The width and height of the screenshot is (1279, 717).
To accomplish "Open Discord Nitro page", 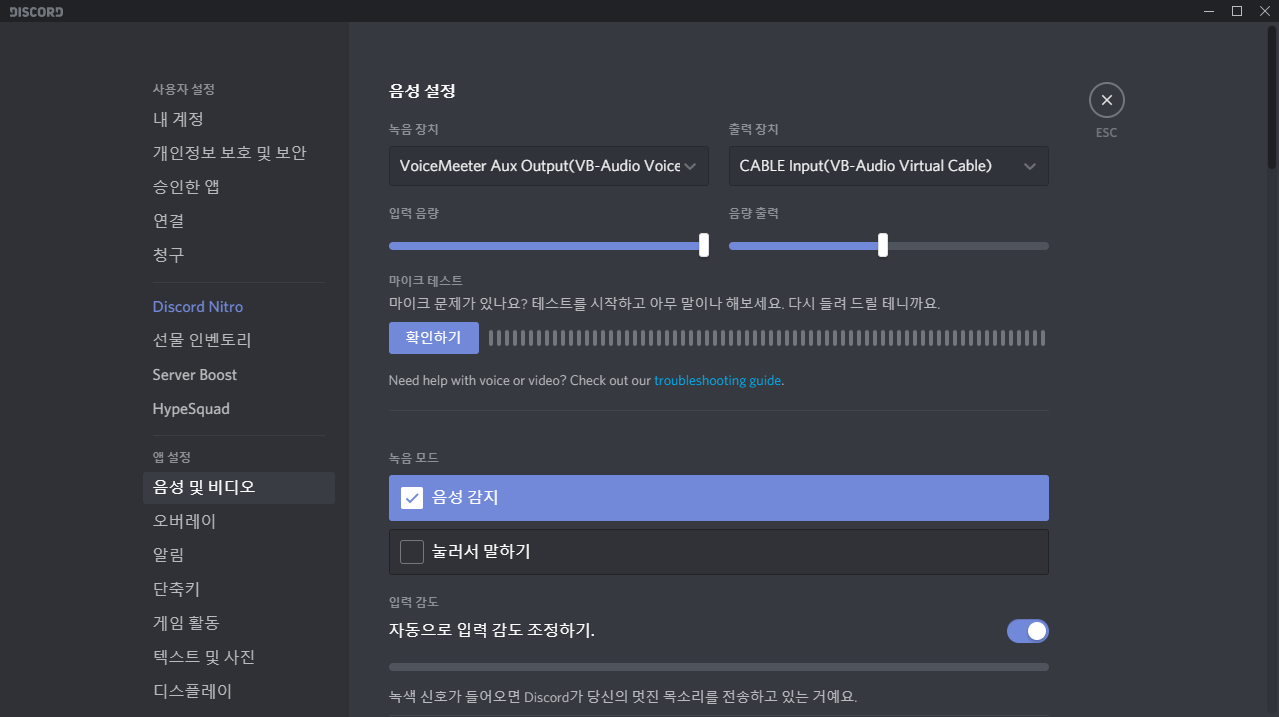I will click(238, 307).
